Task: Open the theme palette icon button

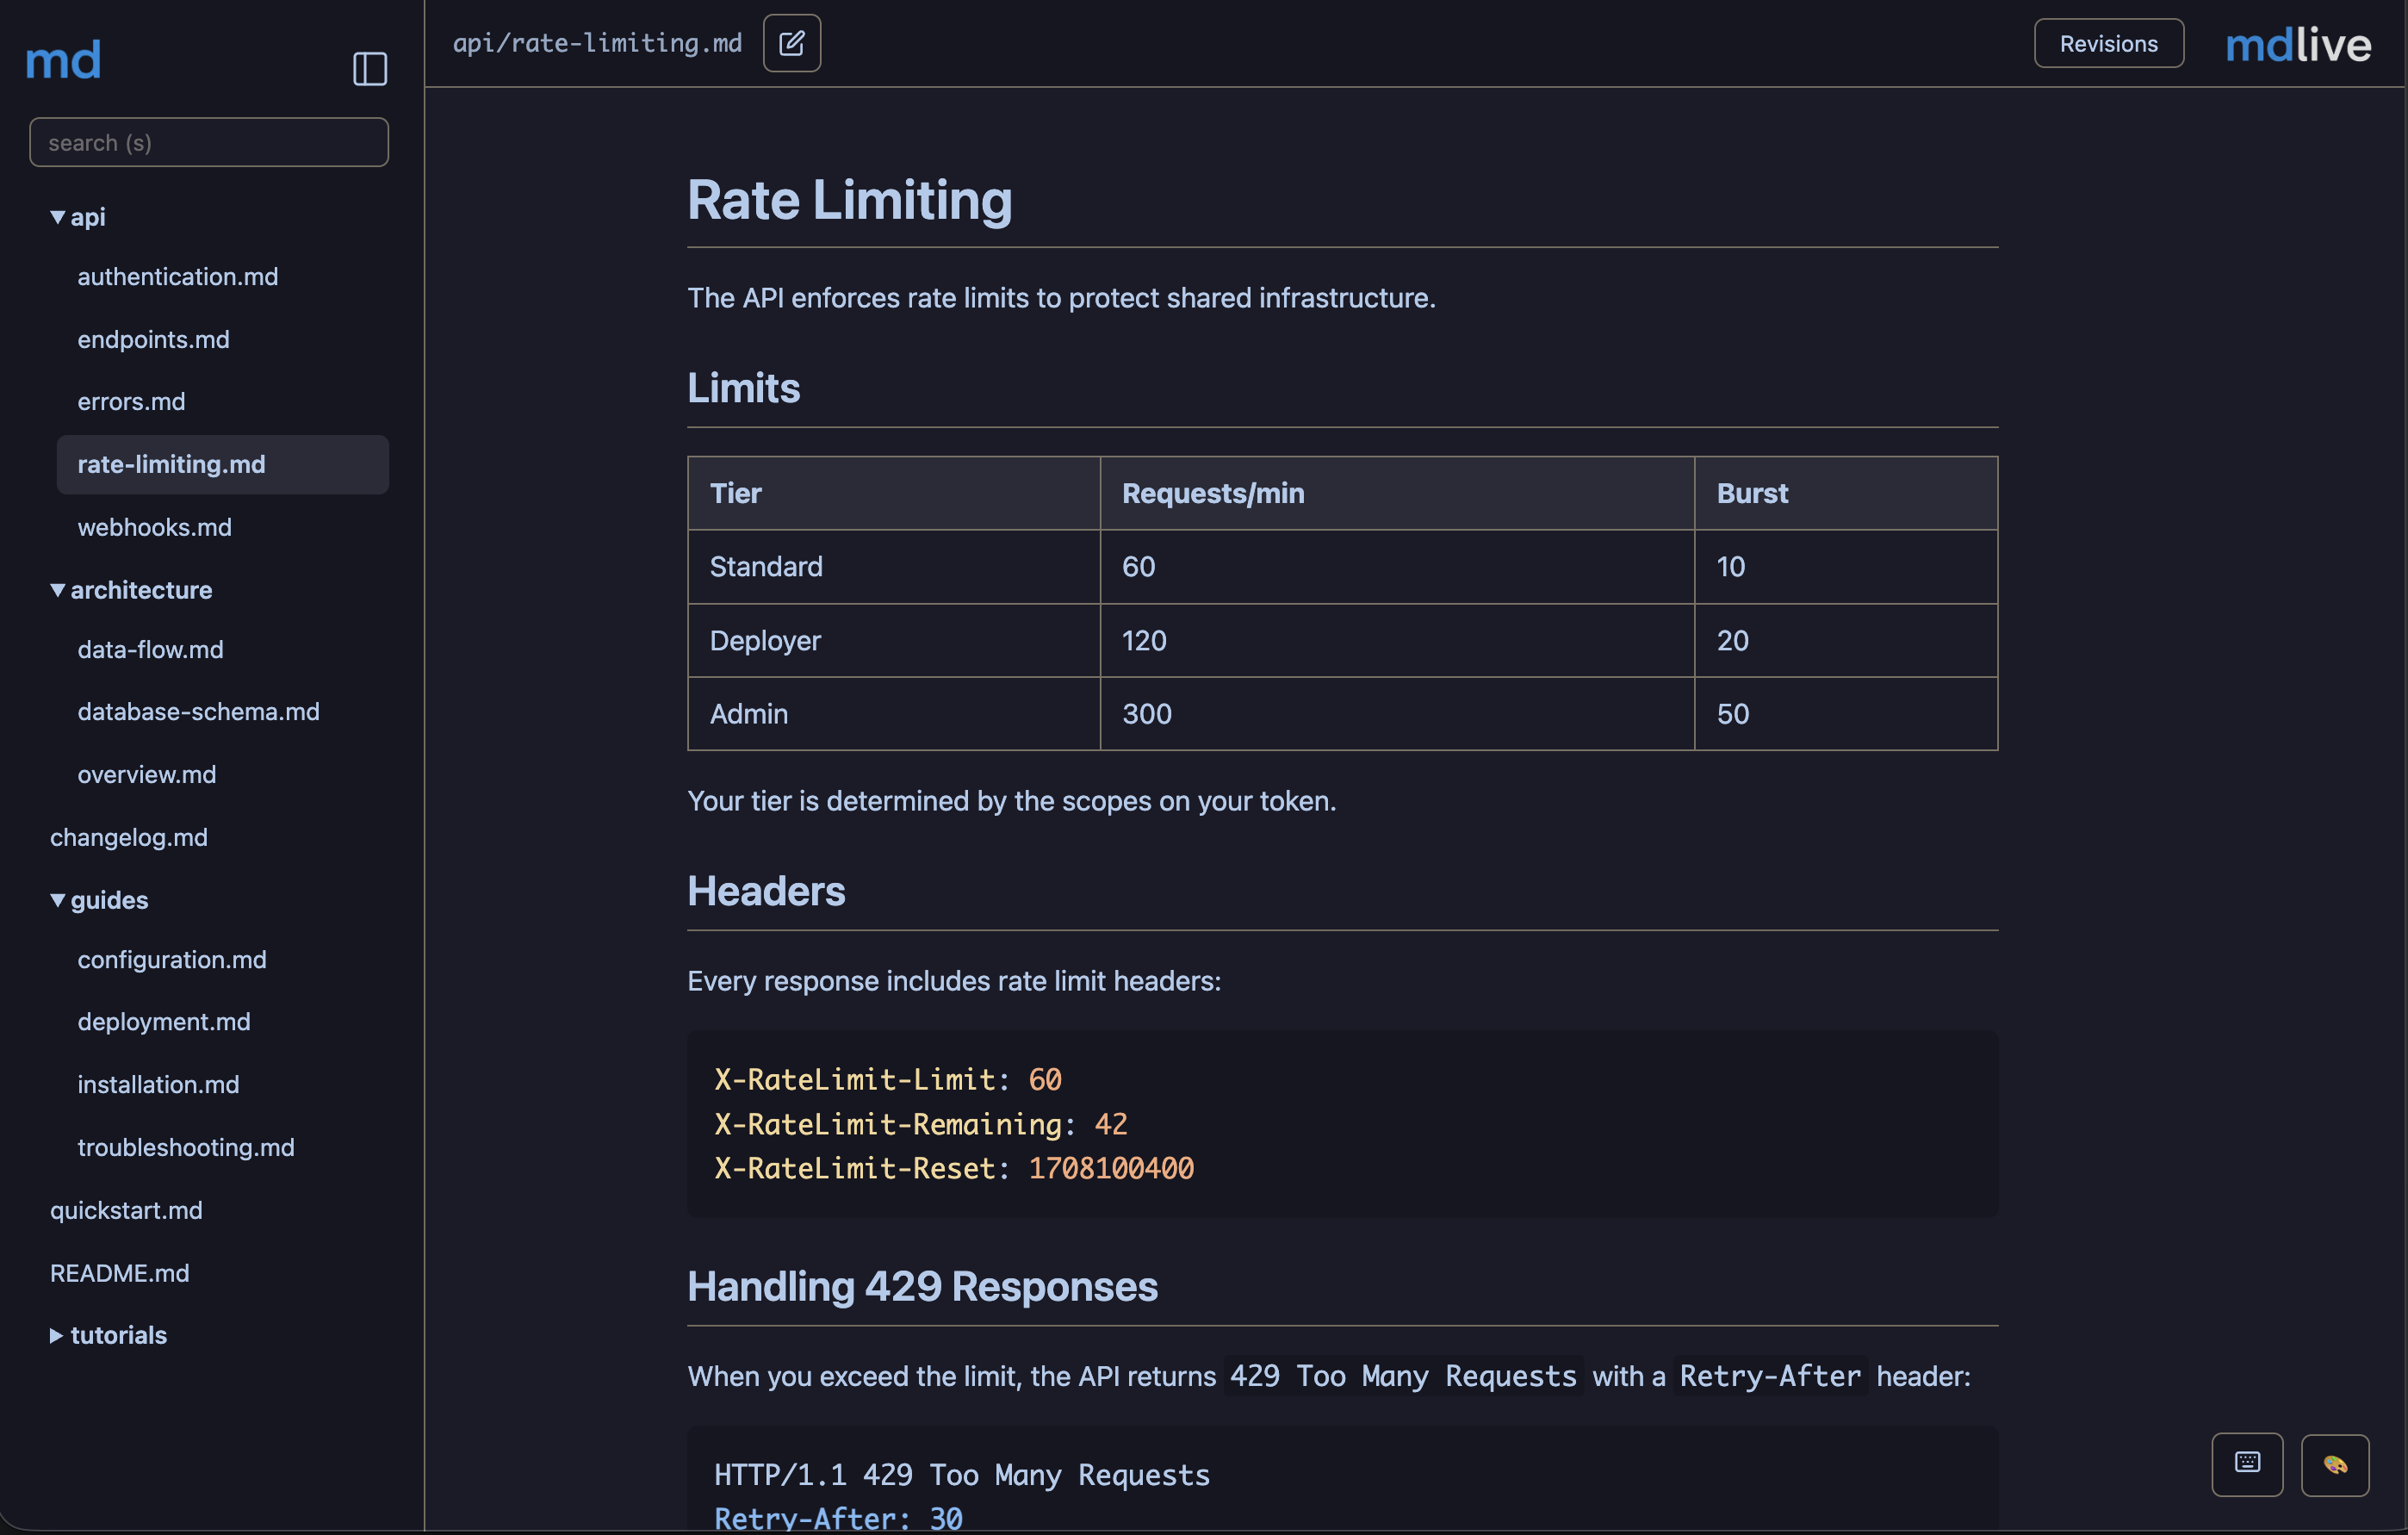Action: click(x=2335, y=1464)
